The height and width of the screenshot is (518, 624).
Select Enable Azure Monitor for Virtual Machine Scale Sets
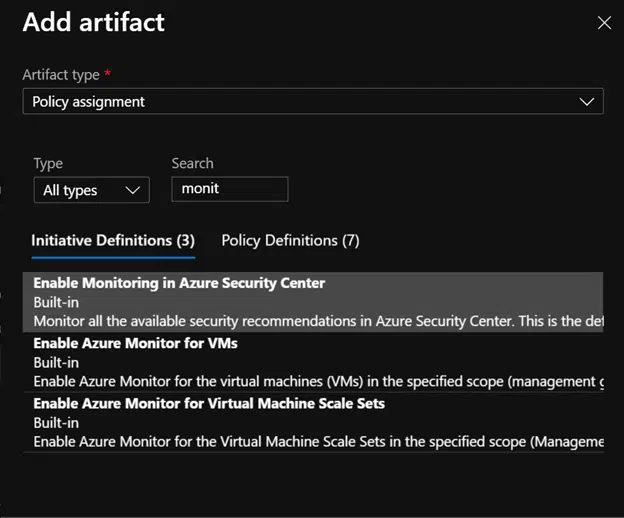click(x=313, y=423)
